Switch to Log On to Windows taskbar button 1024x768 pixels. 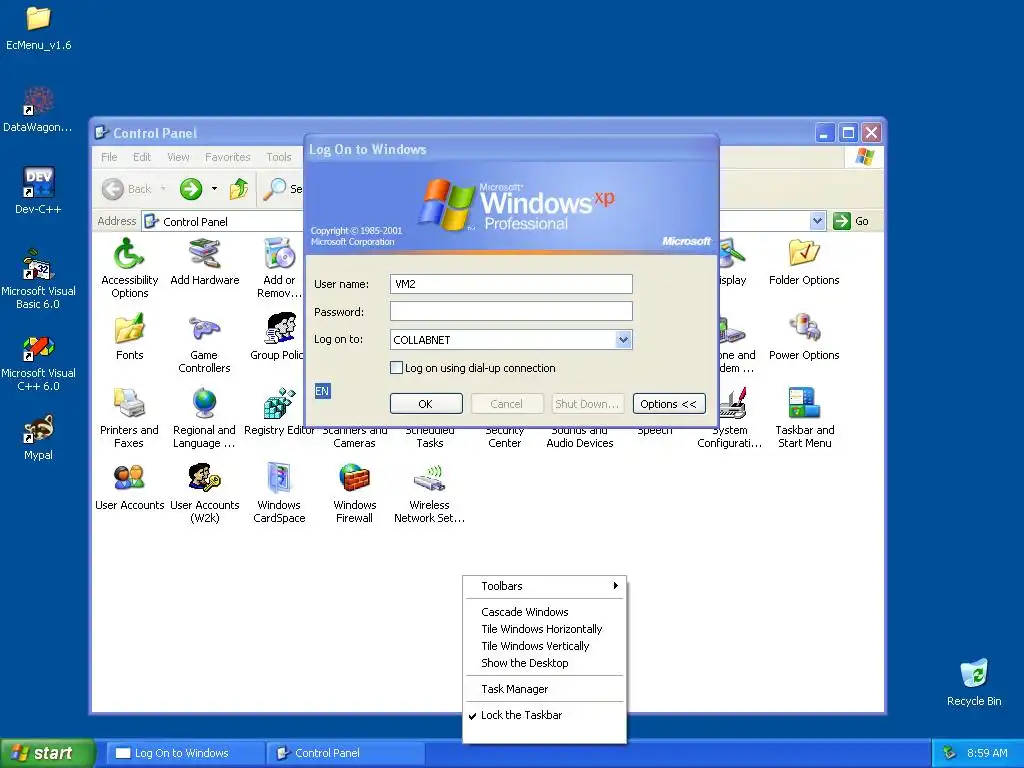184,753
